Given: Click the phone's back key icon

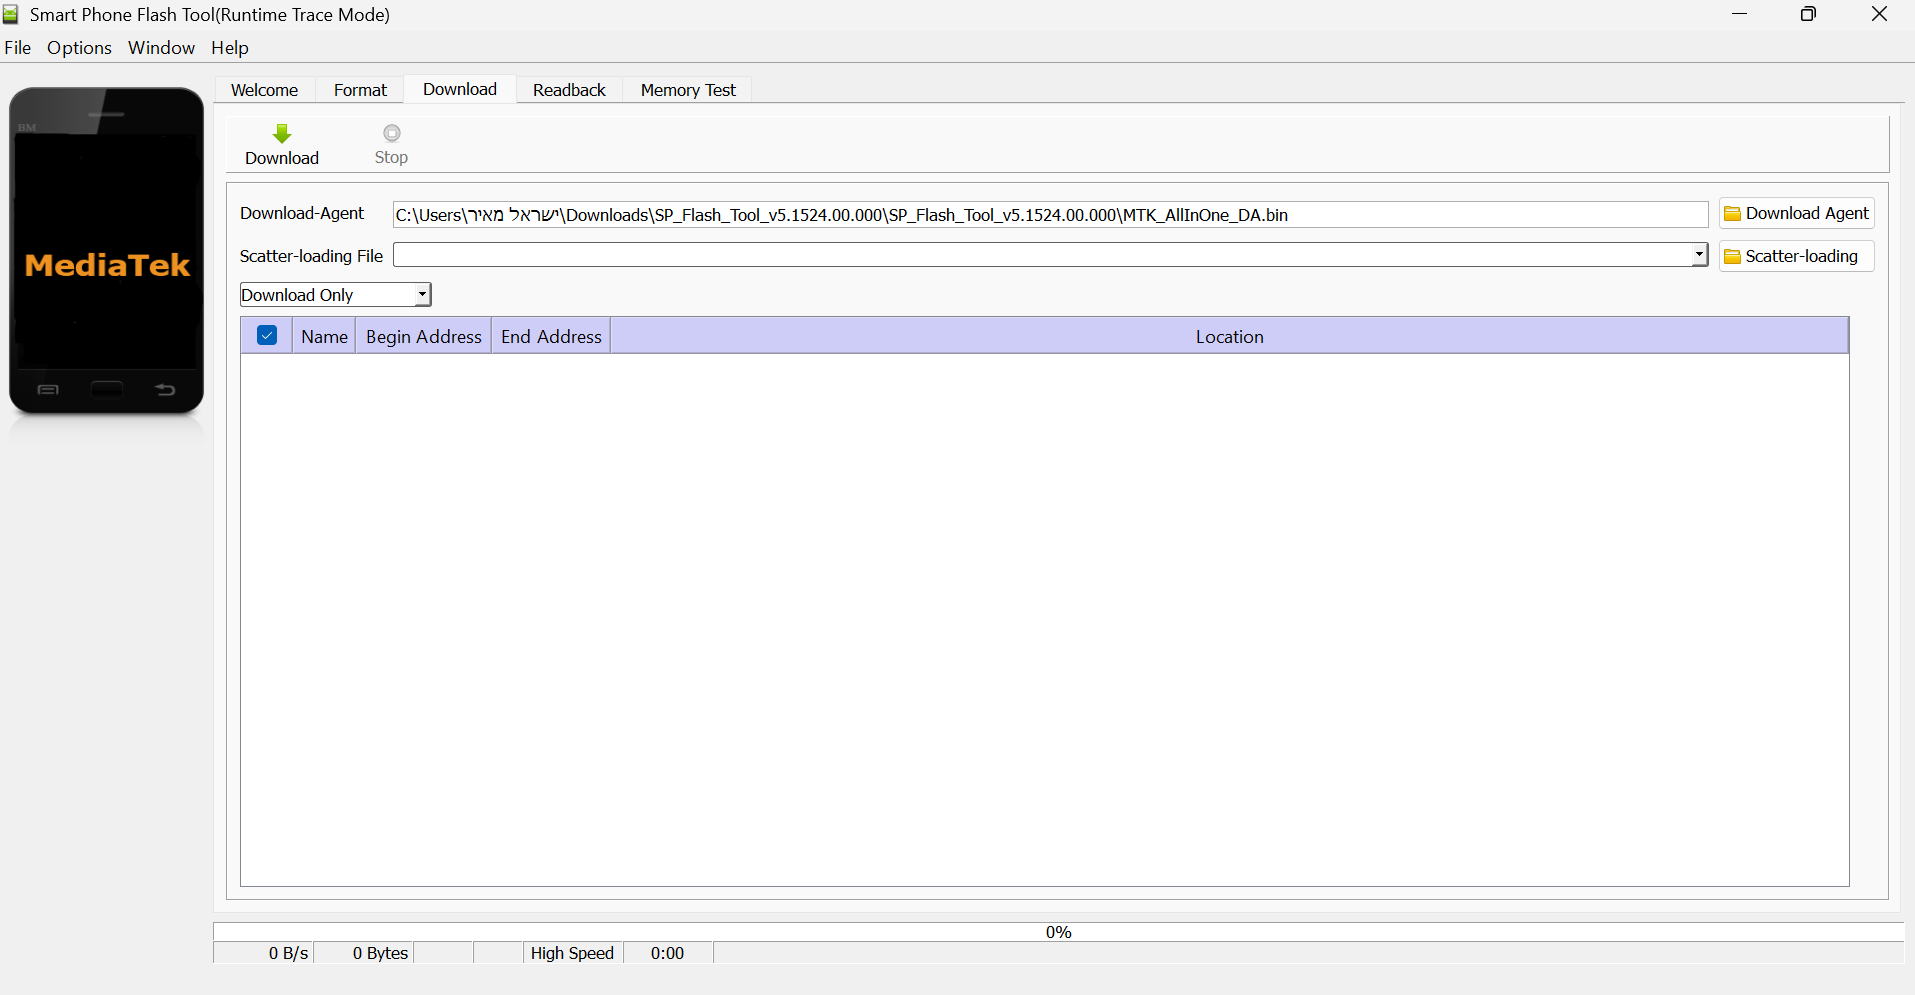Looking at the screenshot, I should (165, 390).
